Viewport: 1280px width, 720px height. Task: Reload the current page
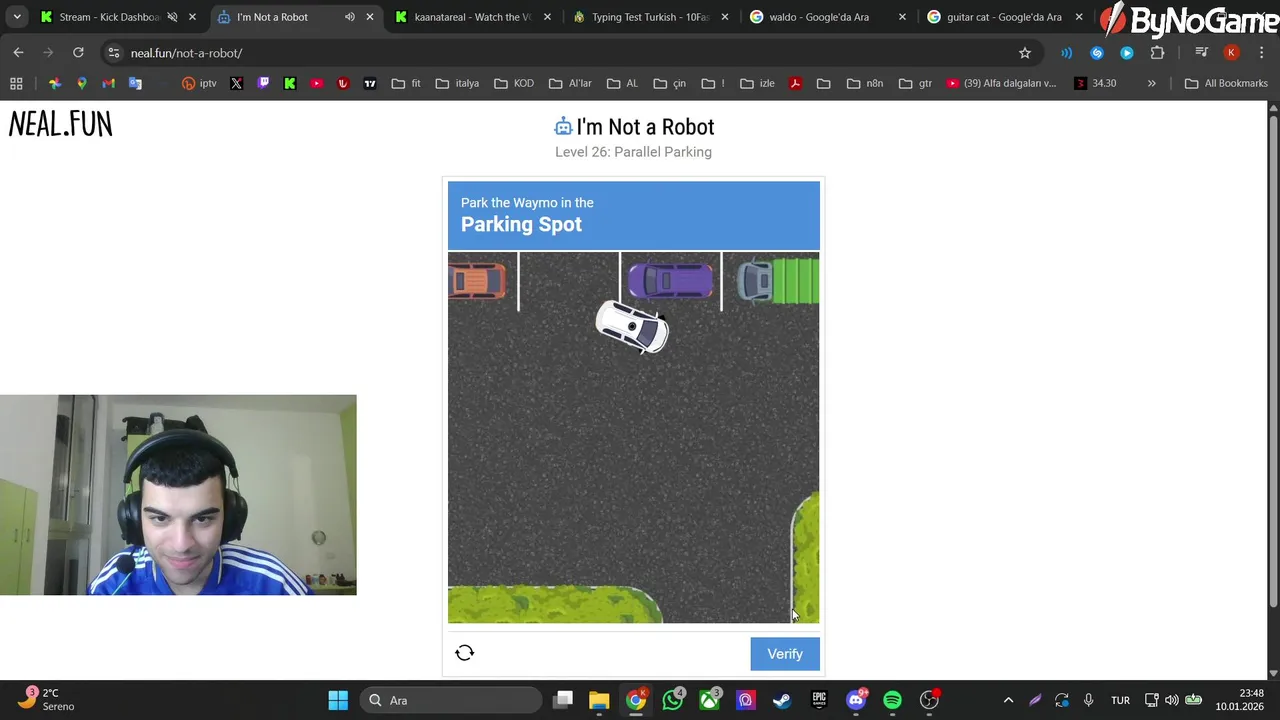coord(78,53)
